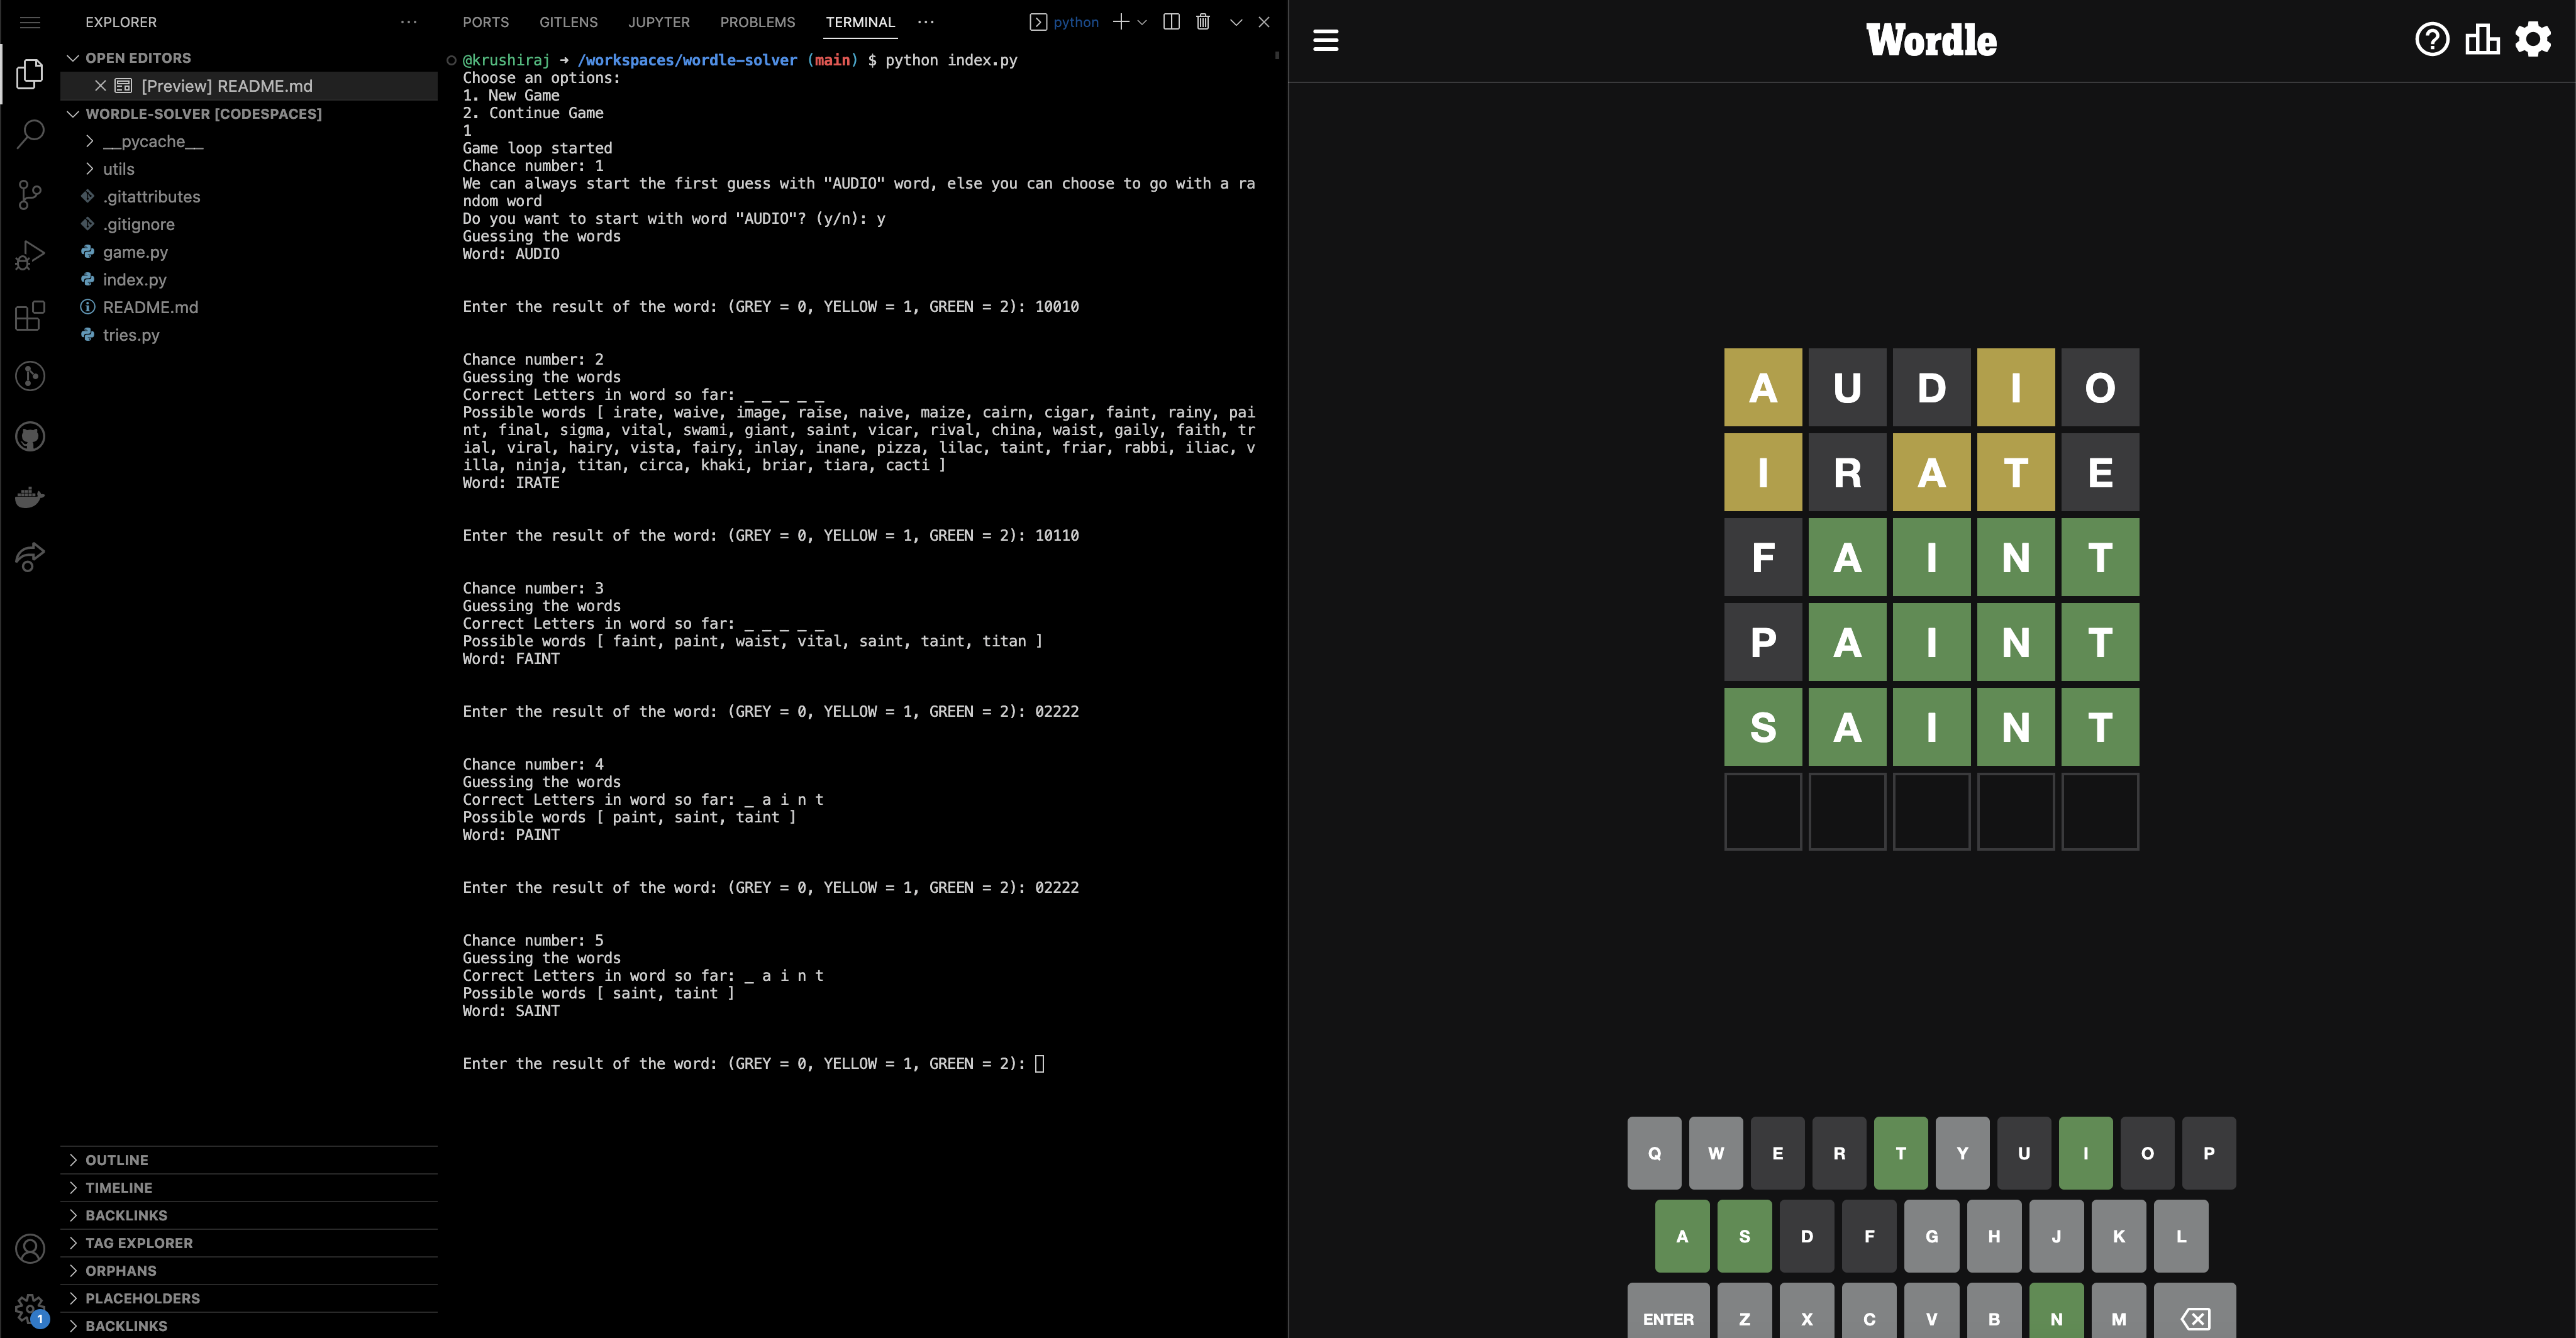Split the terminal panel

[x=1171, y=22]
